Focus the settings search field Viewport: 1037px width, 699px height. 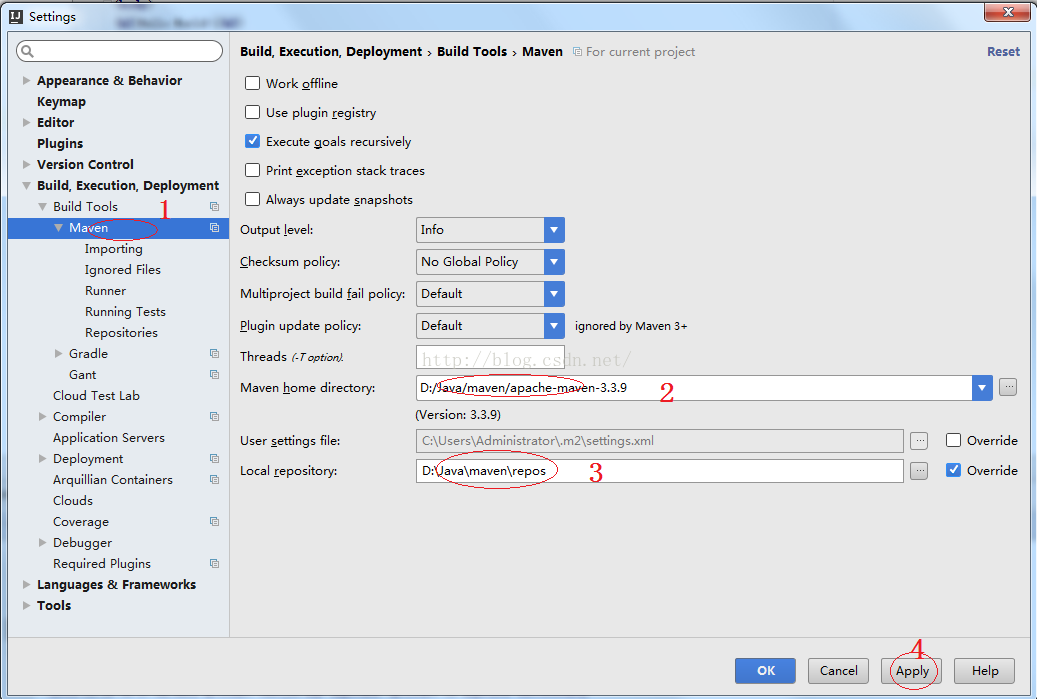tap(120, 51)
